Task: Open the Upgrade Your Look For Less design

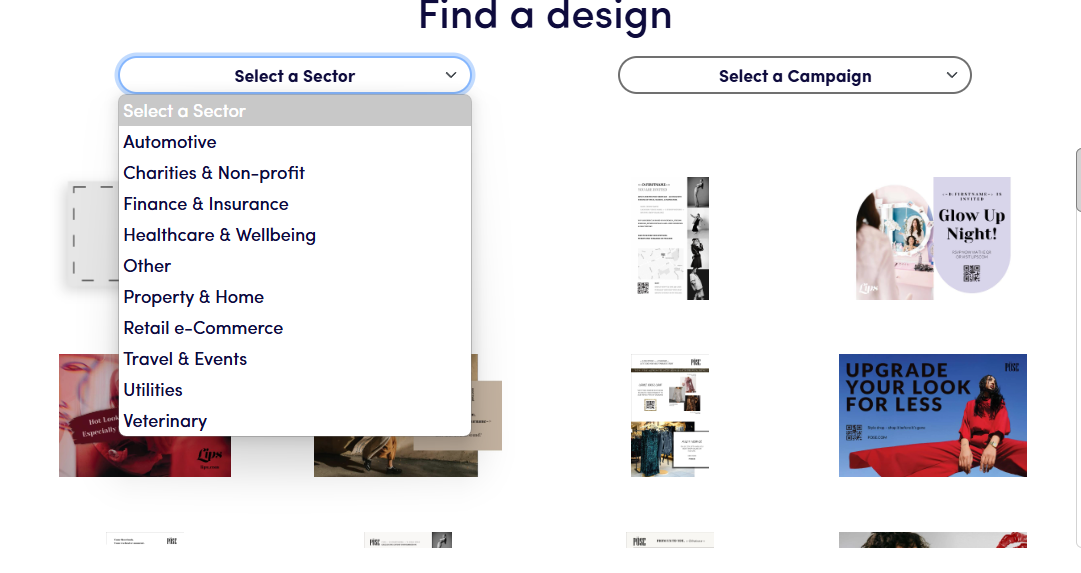Action: [932, 415]
